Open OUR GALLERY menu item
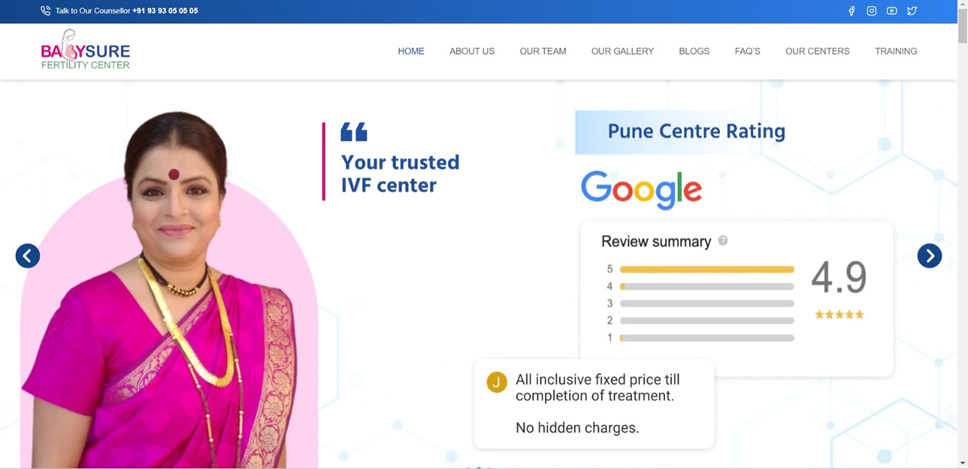The width and height of the screenshot is (968, 469). 622,51
